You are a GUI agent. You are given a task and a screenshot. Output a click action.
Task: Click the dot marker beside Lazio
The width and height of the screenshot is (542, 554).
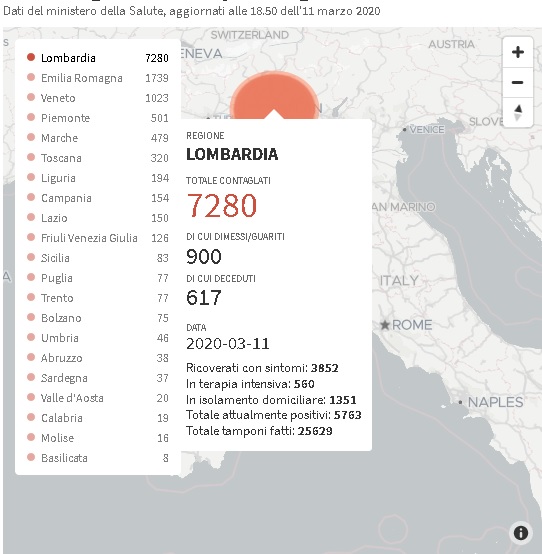(x=31, y=217)
